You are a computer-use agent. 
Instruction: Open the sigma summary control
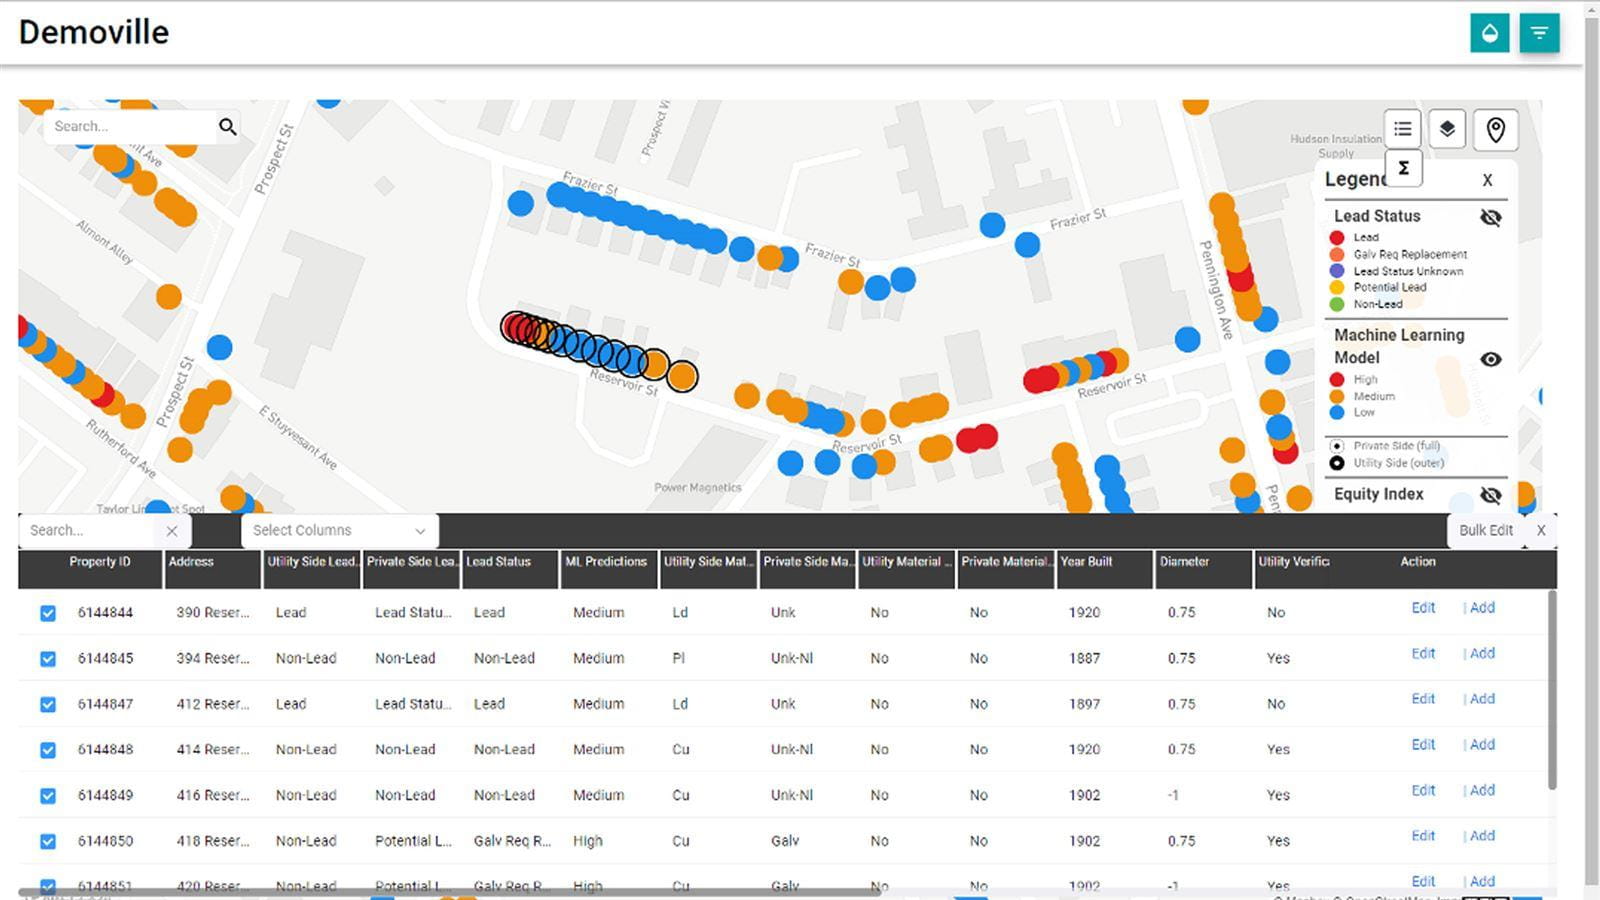pyautogui.click(x=1403, y=168)
